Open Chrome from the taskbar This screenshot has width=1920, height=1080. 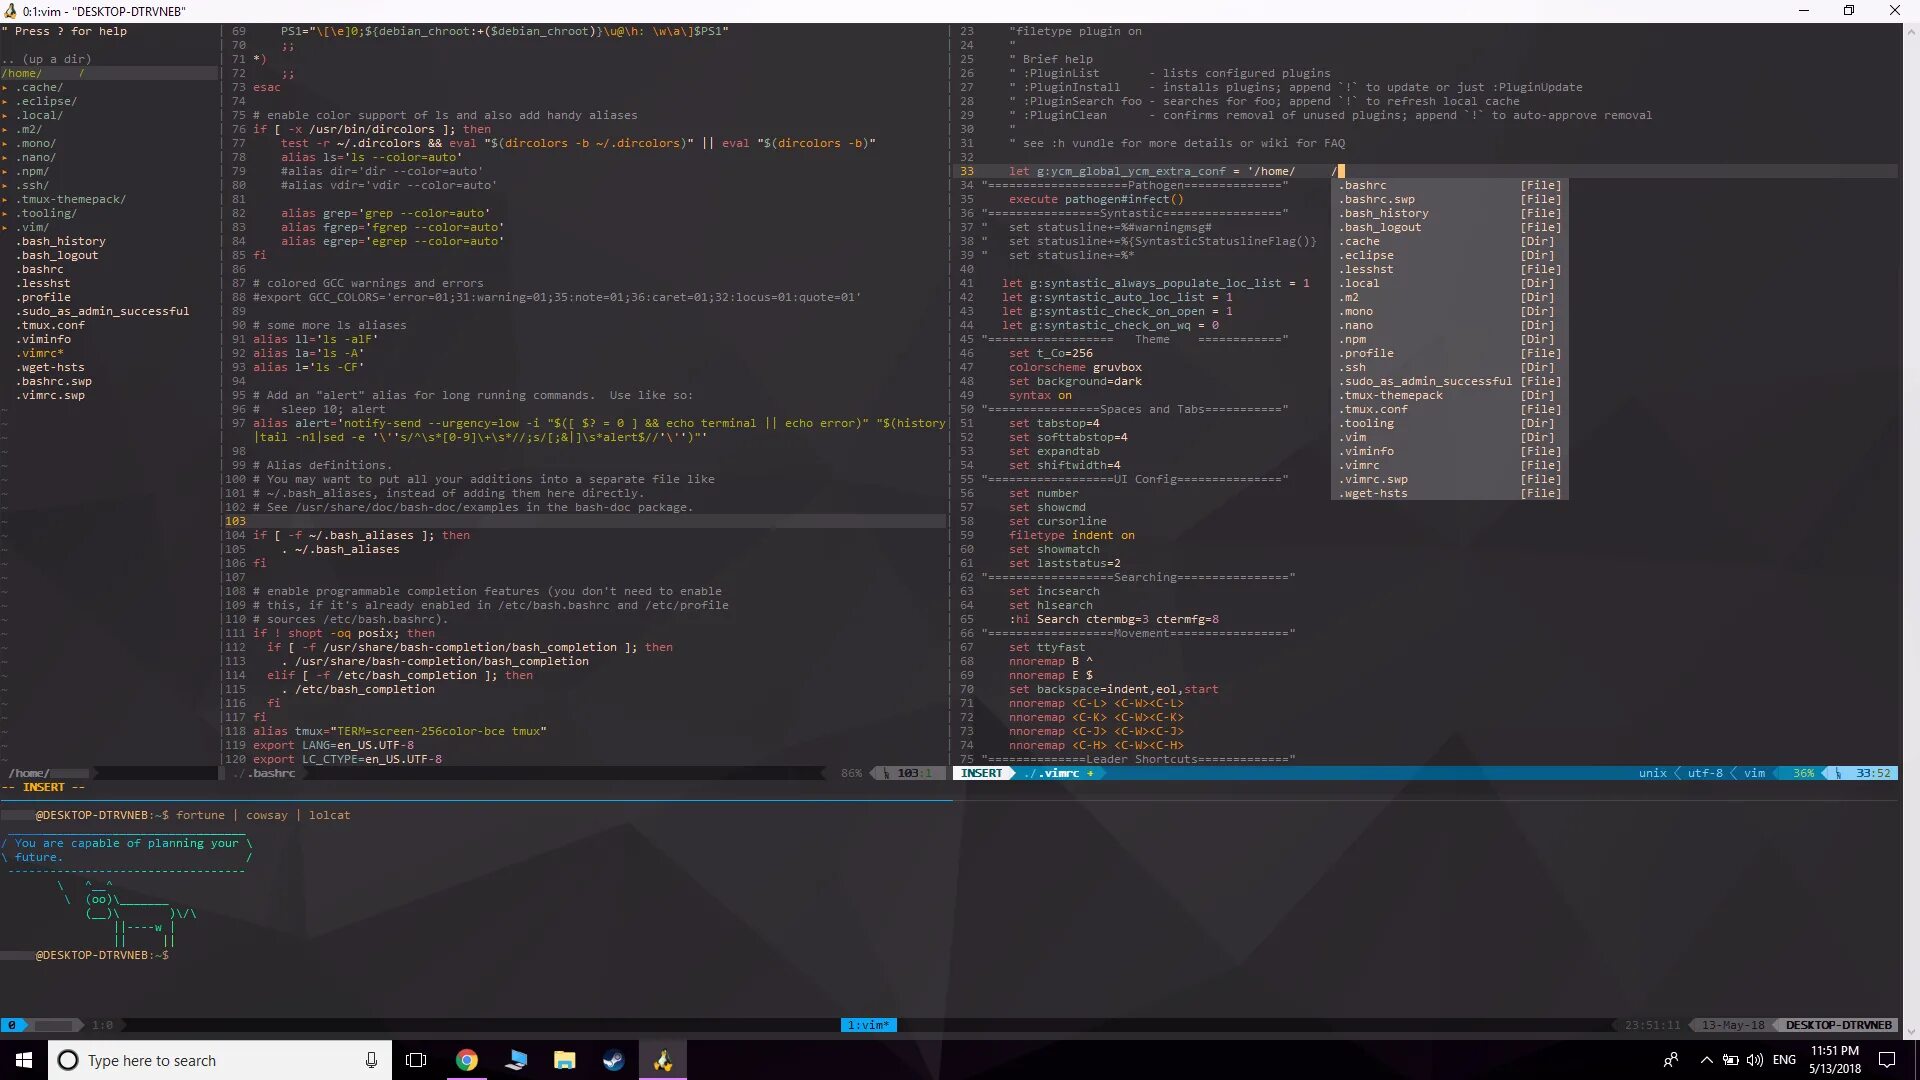pos(467,1060)
